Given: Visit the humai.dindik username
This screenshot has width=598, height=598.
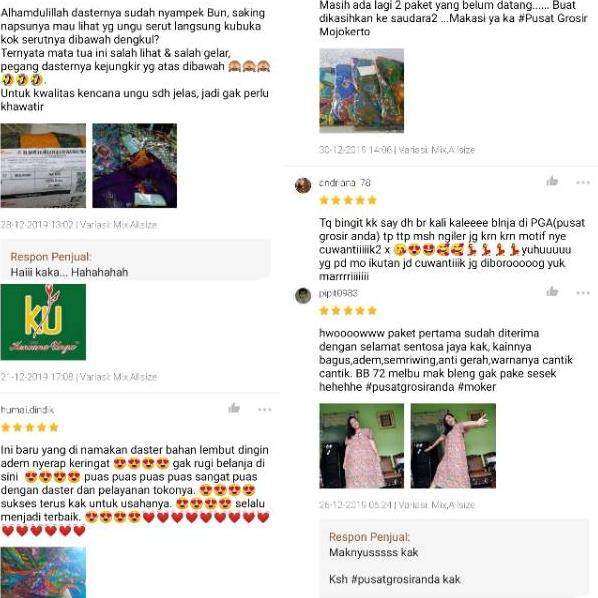Looking at the screenshot, I should pyautogui.click(x=27, y=410).
